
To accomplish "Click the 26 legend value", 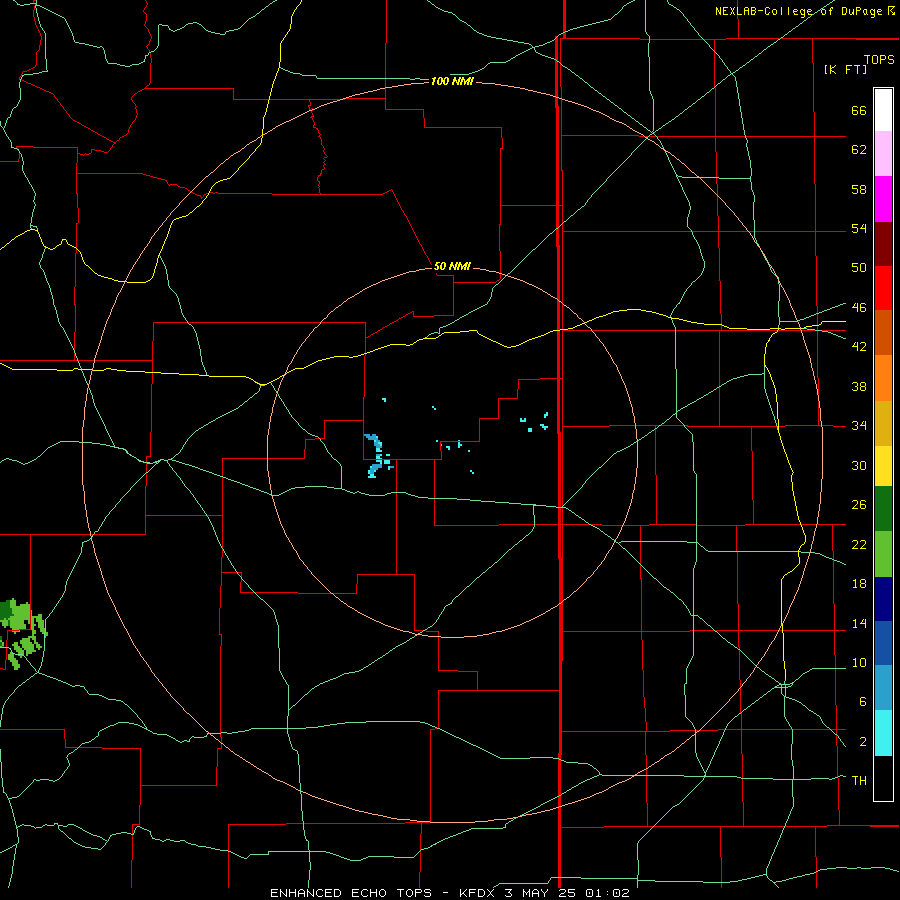I will [859, 505].
